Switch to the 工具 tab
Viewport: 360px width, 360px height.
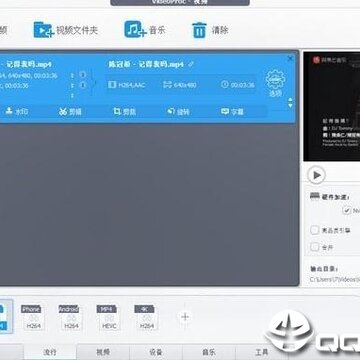point(262,352)
